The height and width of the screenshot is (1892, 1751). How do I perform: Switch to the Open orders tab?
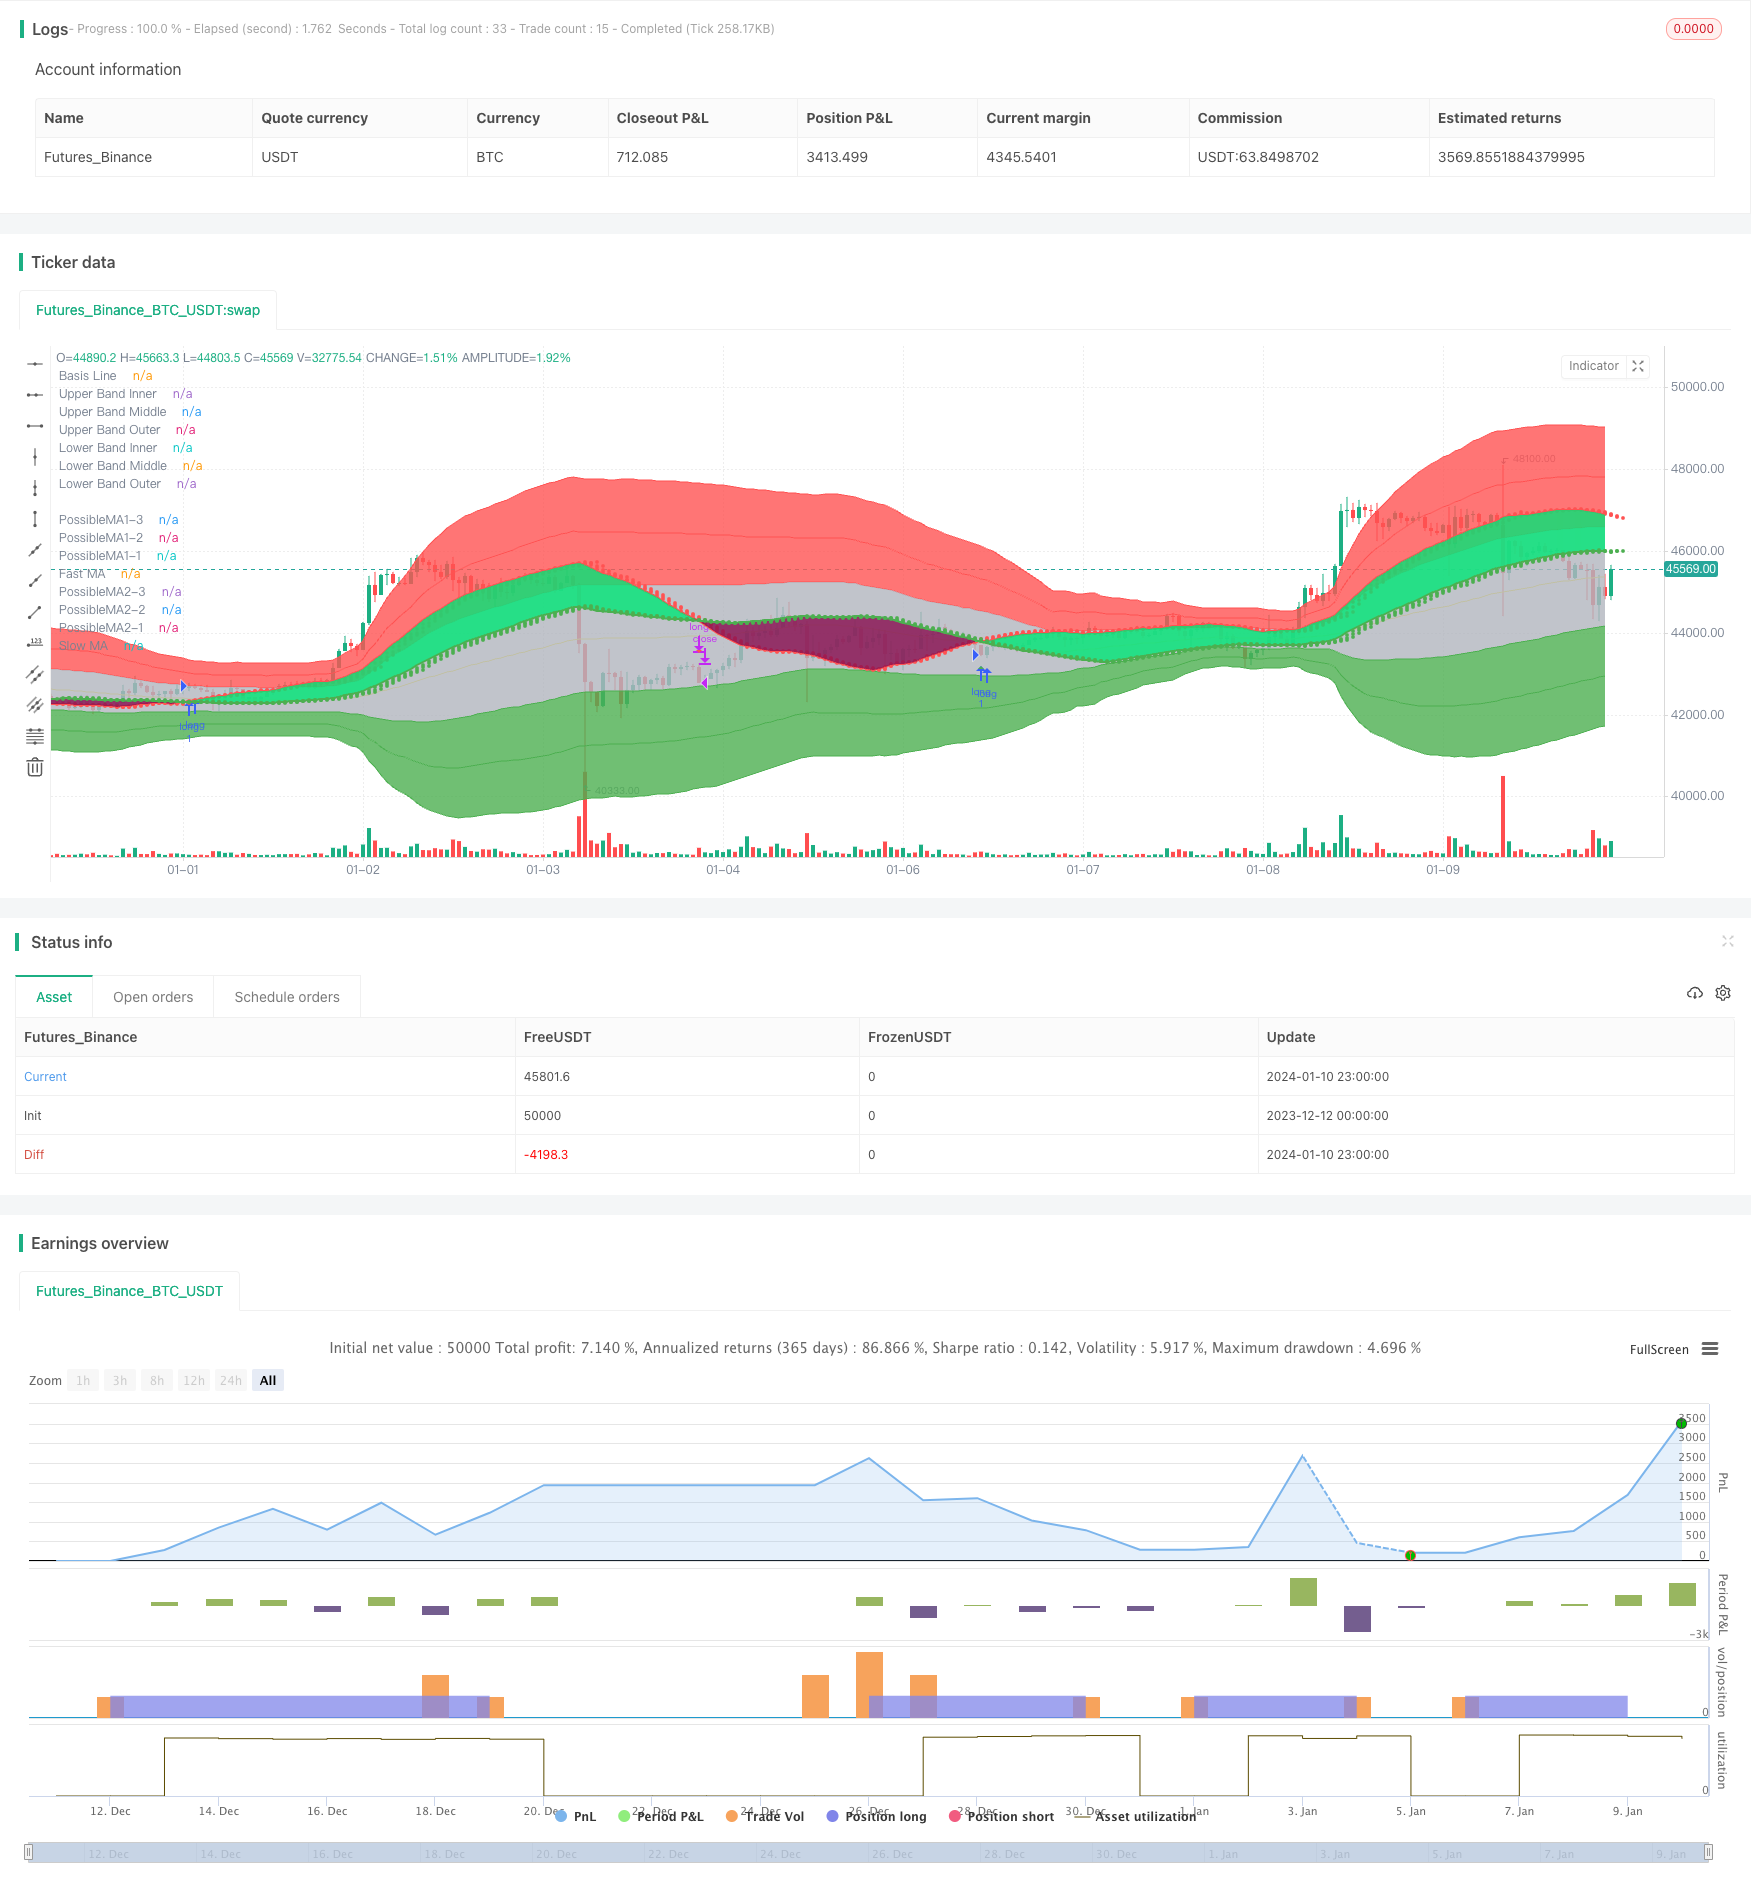pyautogui.click(x=153, y=997)
